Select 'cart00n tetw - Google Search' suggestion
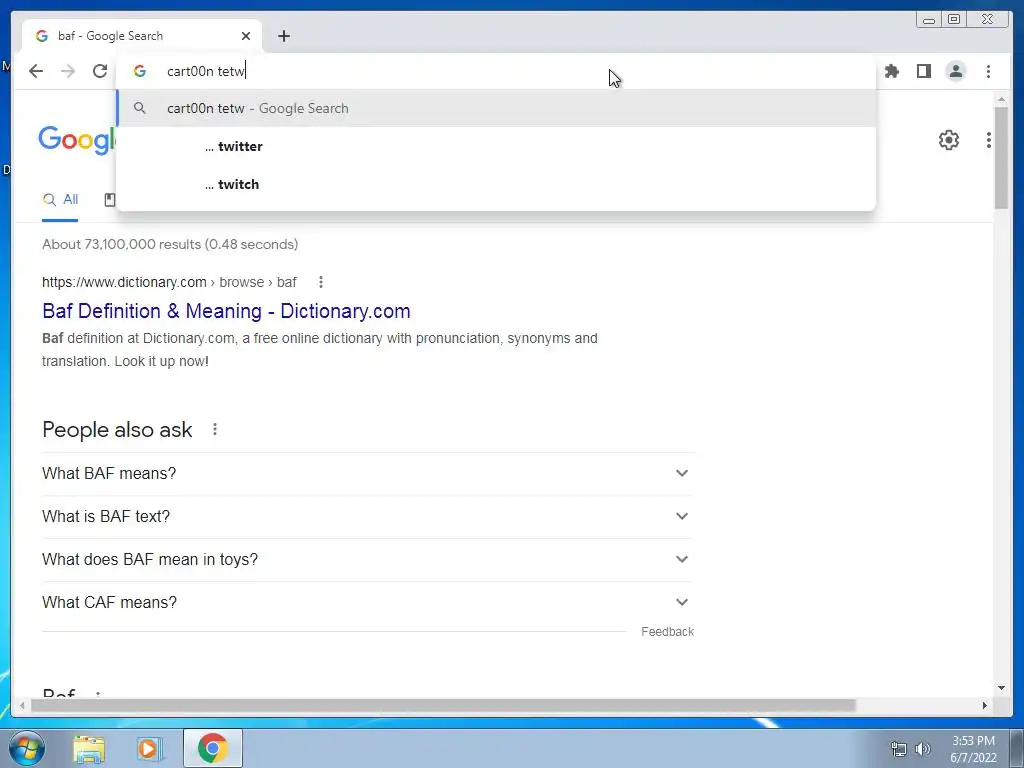 pos(496,108)
